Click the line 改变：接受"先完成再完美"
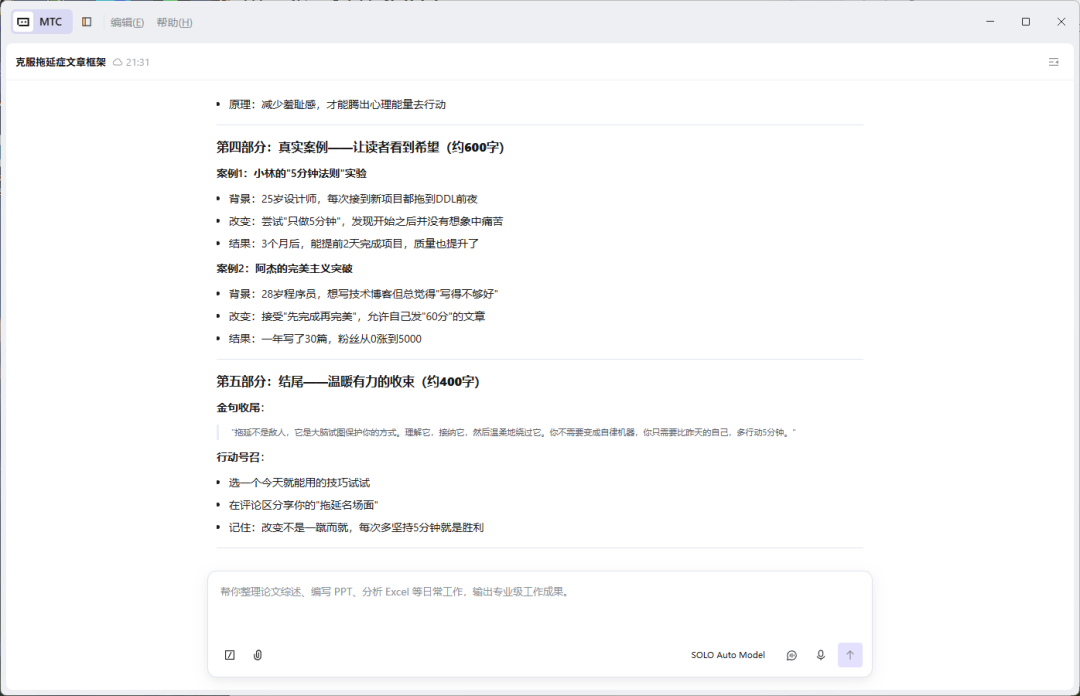 [x=357, y=316]
